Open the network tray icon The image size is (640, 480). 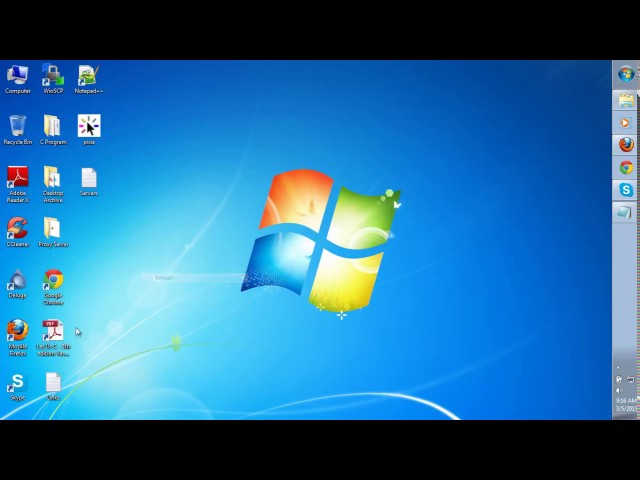631,379
